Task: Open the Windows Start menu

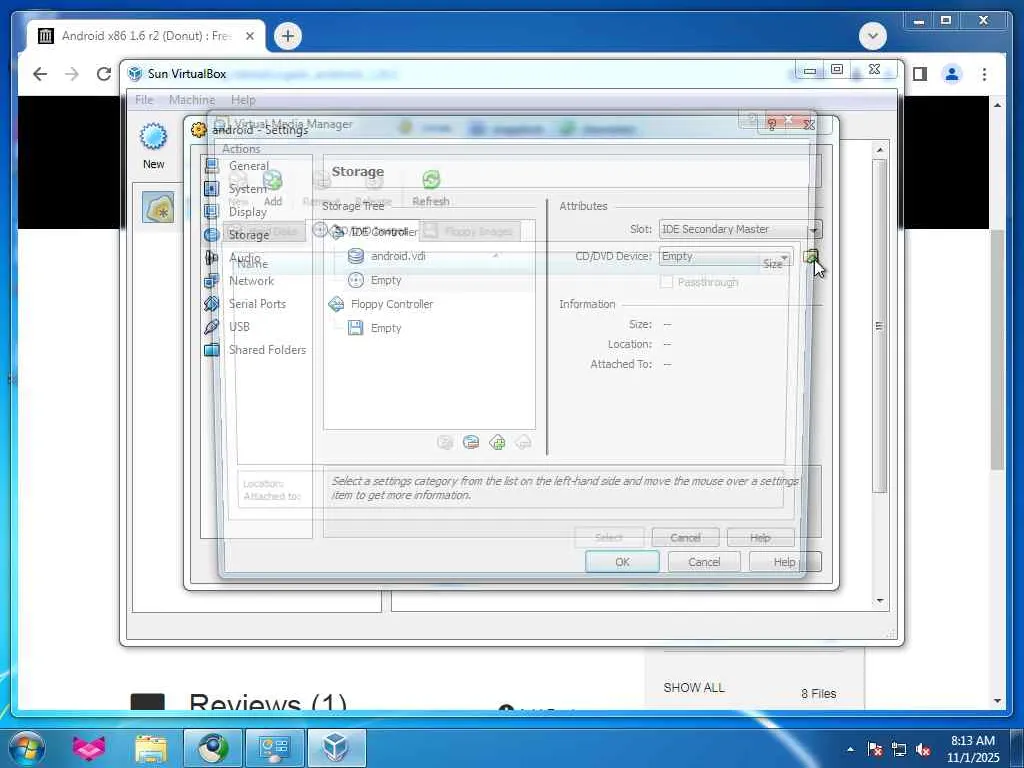Action: 27,748
